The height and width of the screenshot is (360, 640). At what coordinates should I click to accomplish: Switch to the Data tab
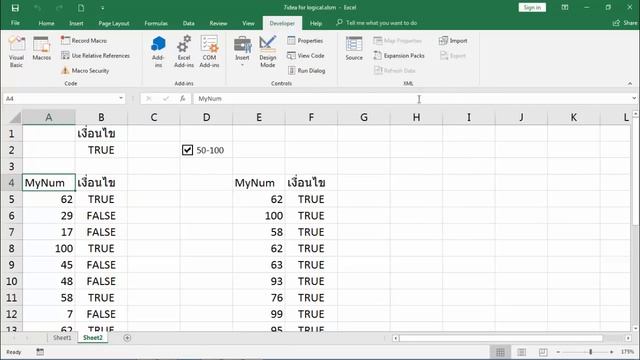(x=189, y=23)
